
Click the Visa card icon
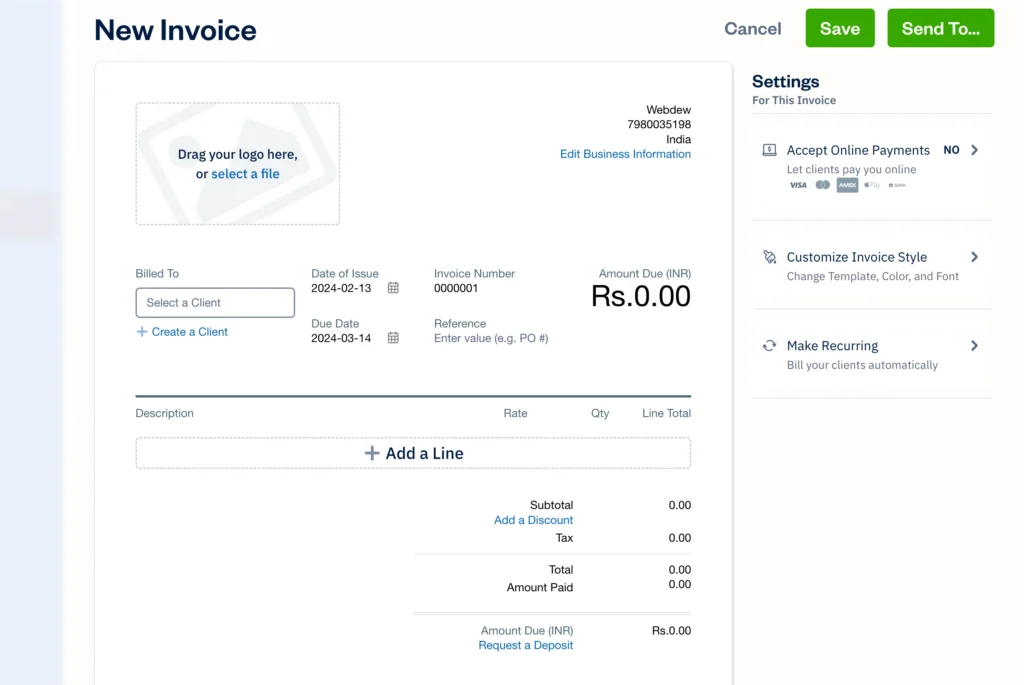coord(798,185)
